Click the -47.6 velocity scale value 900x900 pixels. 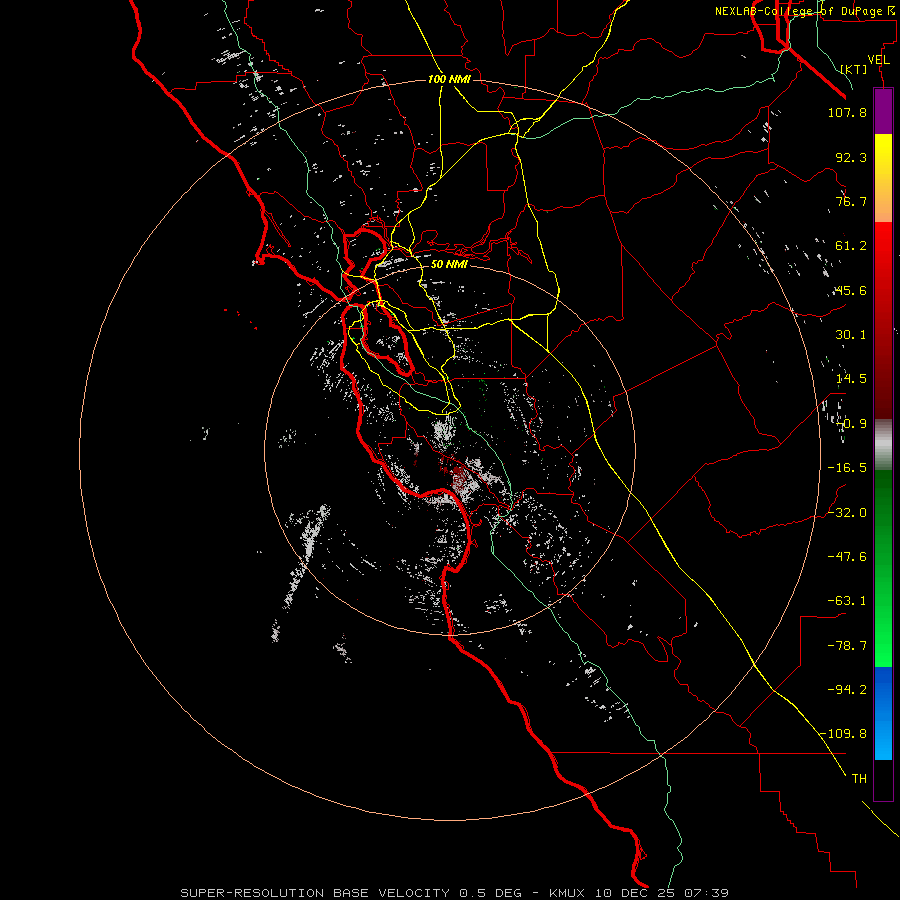(x=847, y=557)
